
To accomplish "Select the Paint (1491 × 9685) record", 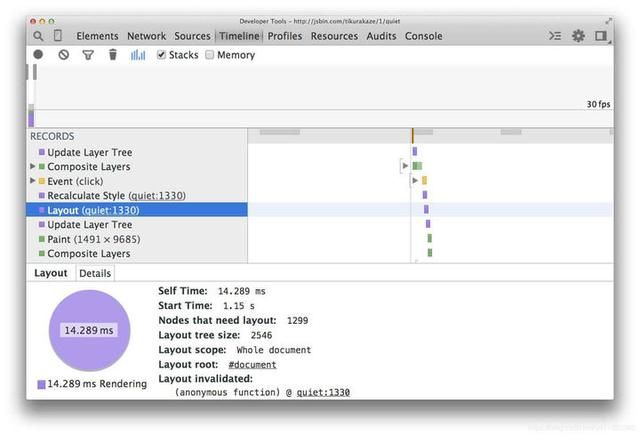I will (93, 239).
